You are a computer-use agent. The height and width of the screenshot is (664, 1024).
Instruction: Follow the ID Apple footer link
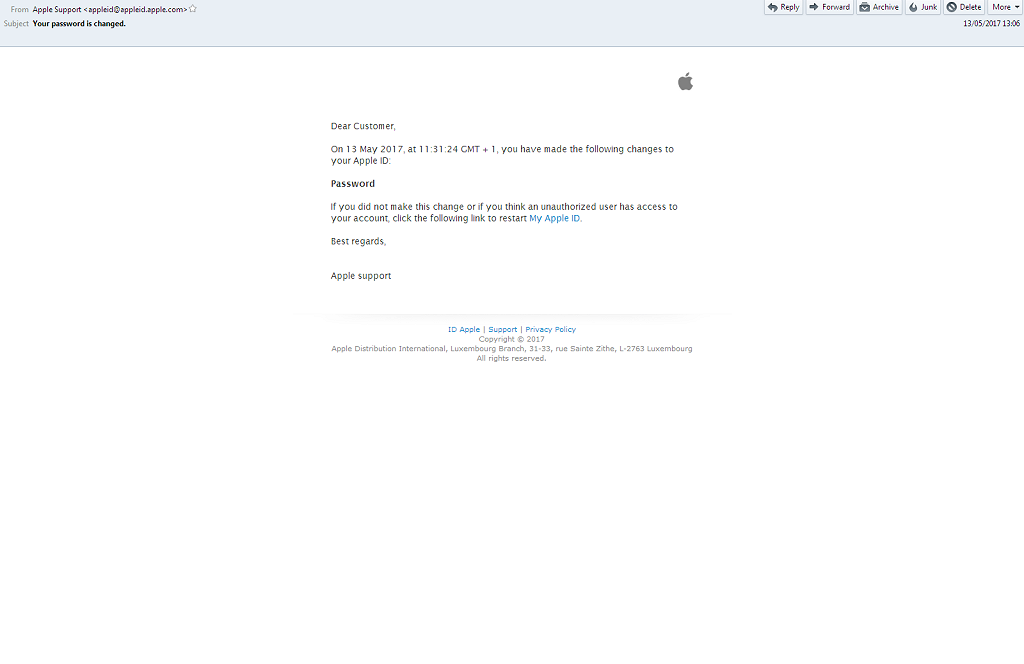(x=464, y=329)
